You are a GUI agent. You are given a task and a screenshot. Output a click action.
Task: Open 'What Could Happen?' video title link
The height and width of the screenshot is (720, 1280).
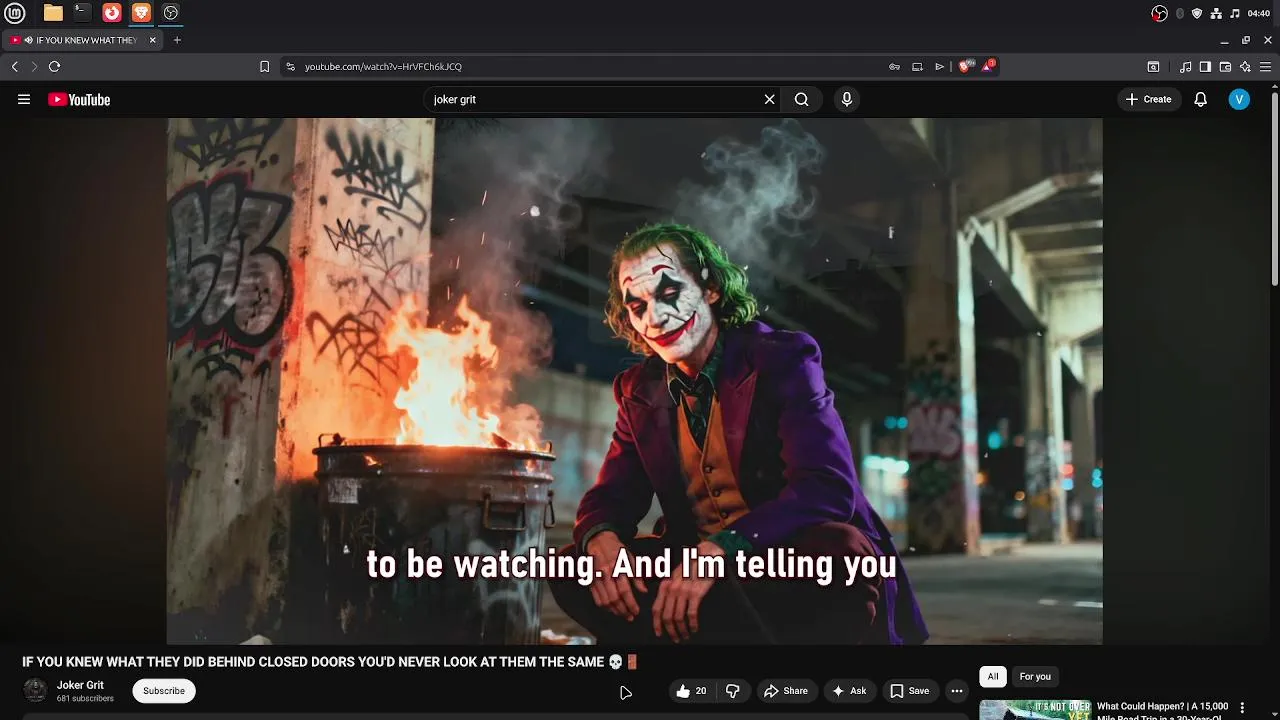(1162, 711)
